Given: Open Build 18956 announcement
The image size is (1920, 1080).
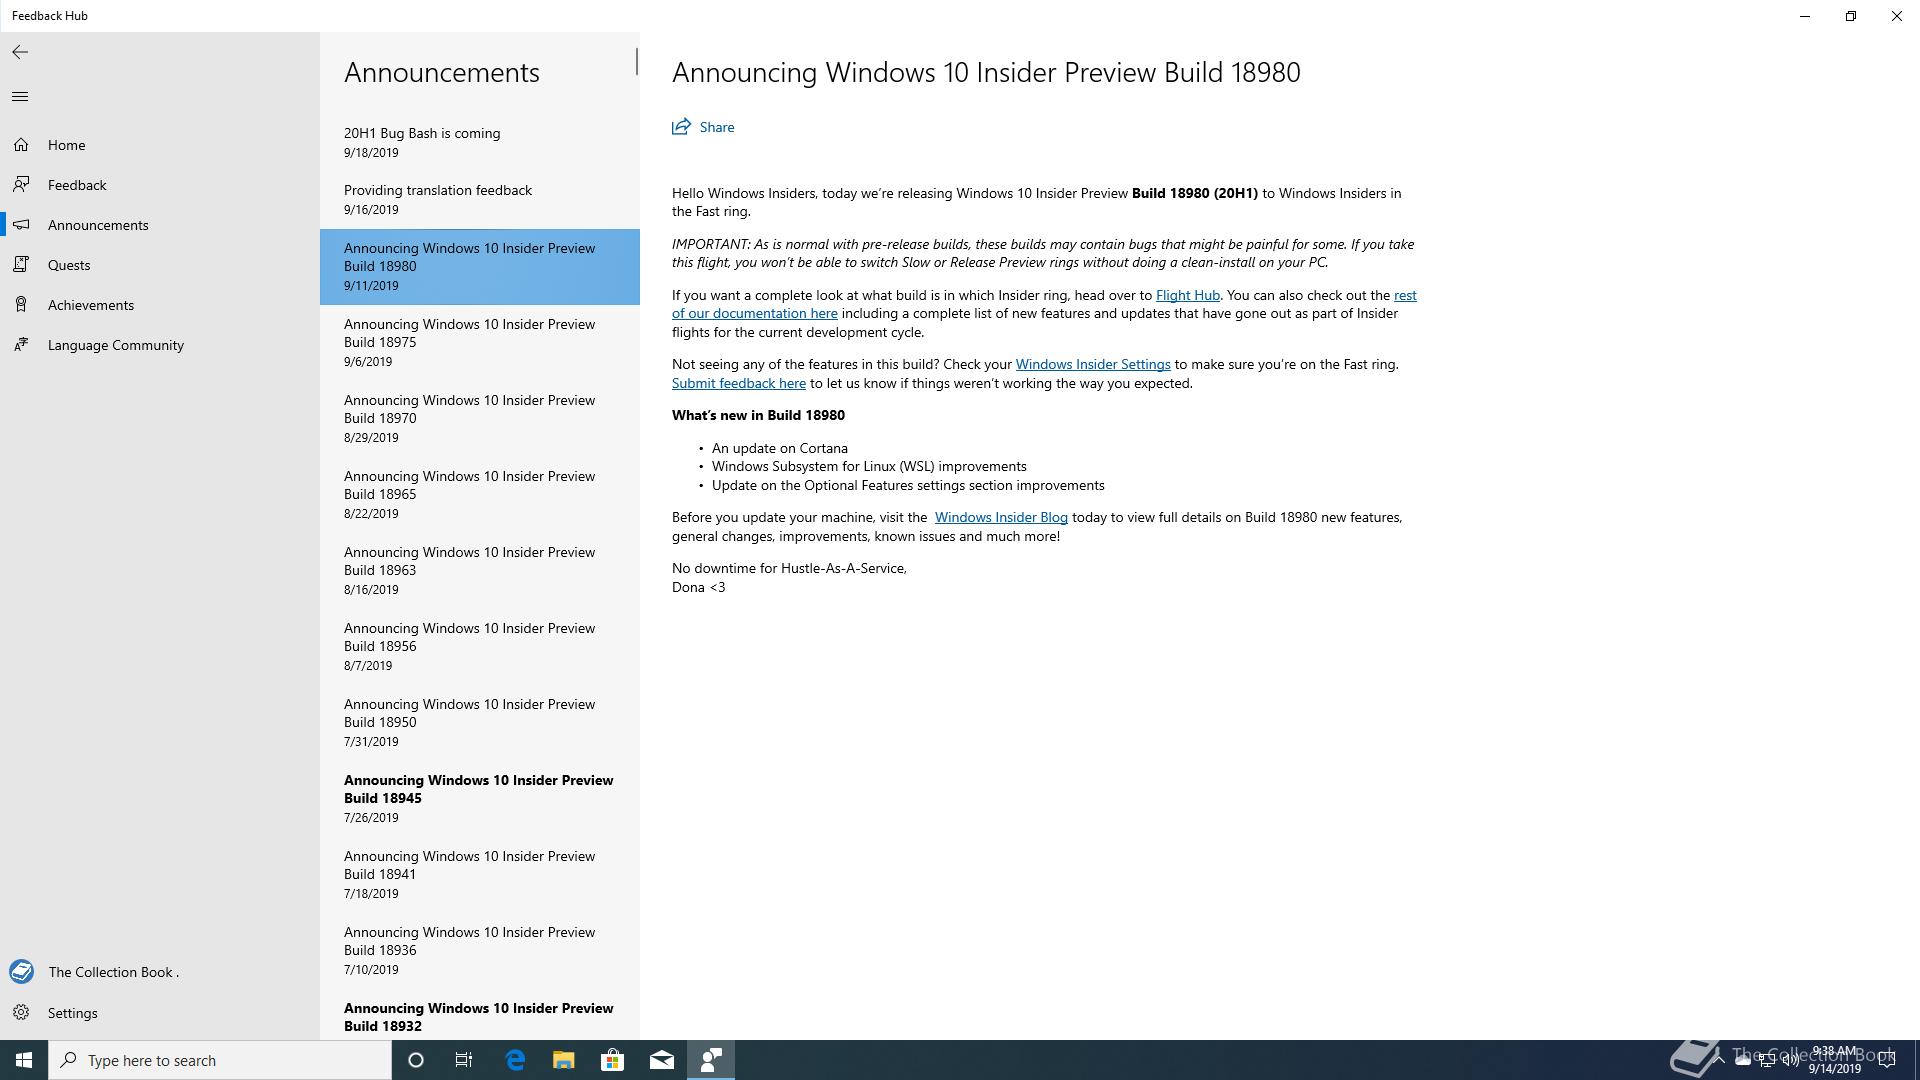Looking at the screenshot, I should click(x=480, y=647).
